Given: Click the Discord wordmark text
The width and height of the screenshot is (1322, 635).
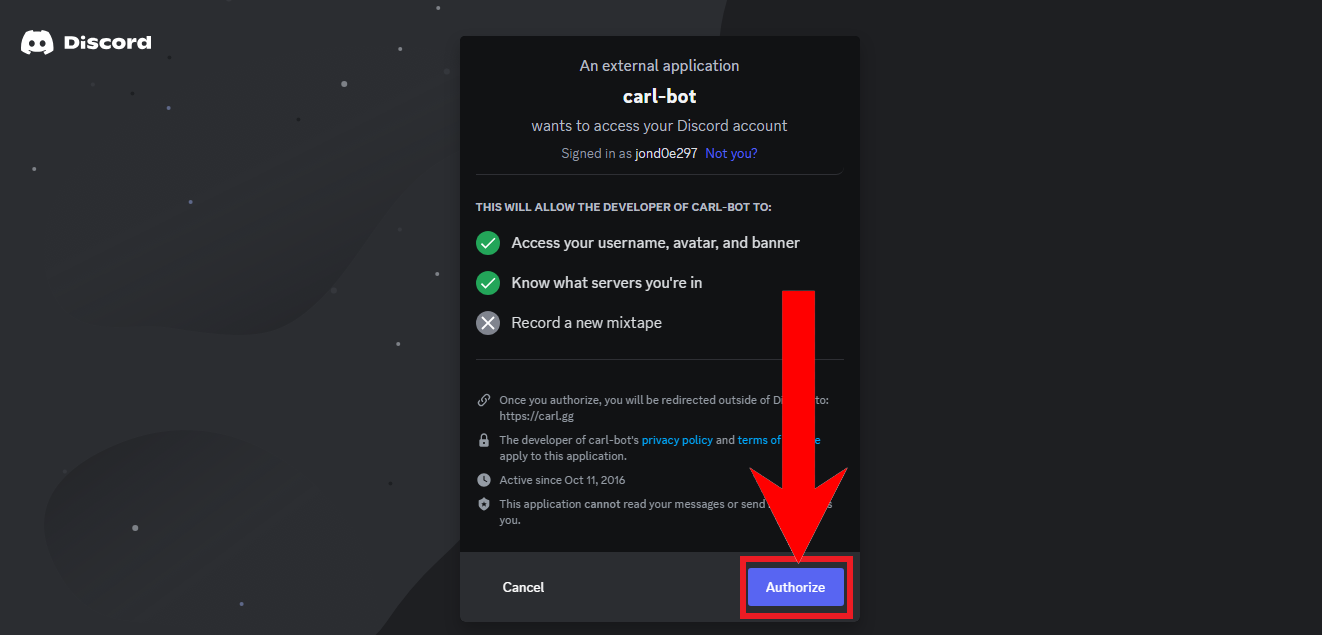Looking at the screenshot, I should [107, 43].
